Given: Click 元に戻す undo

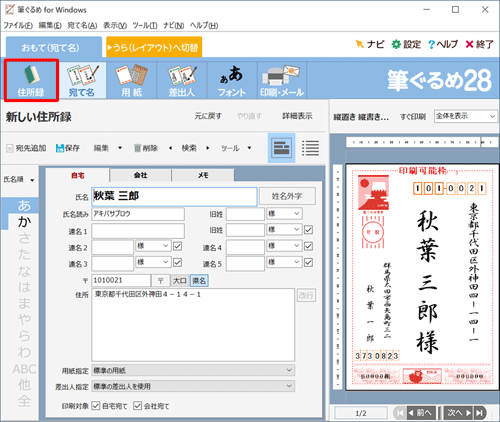Looking at the screenshot, I should (x=208, y=116).
